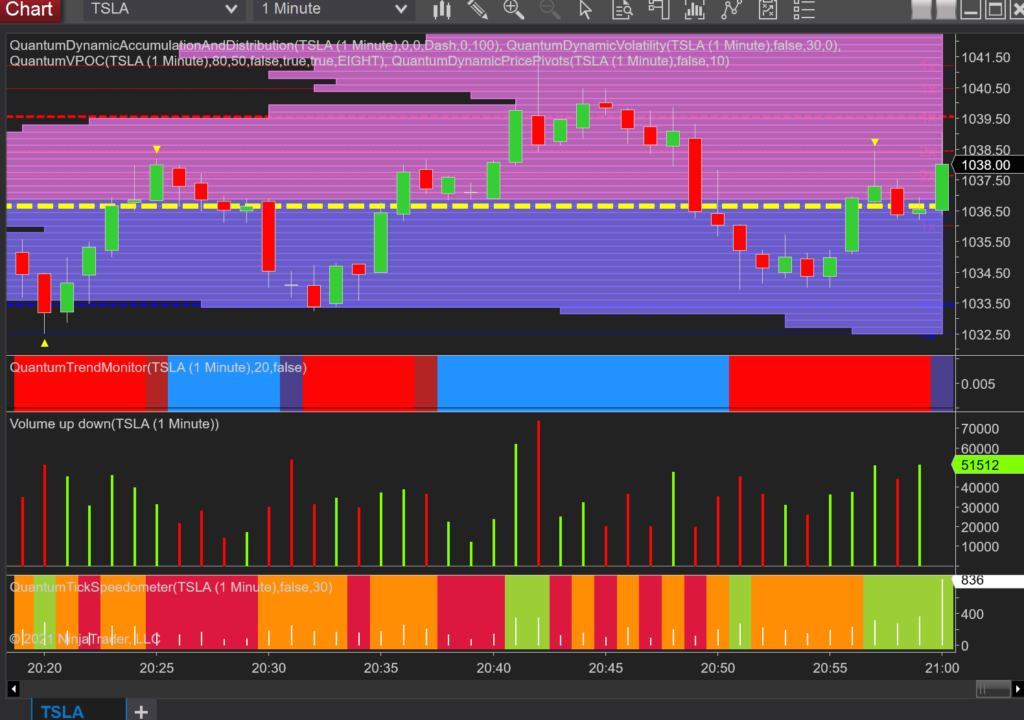Viewport: 1024px width, 720px height.
Task: Click the greyed Zoom Out magnifier icon
Action: (549, 9)
